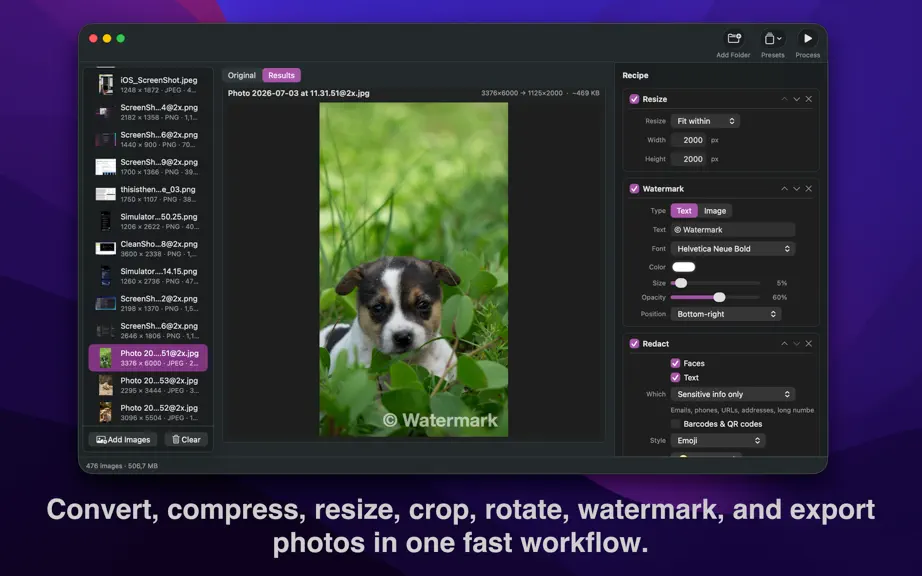Select the Photo 20...52@2x.jpg file

coord(148,413)
